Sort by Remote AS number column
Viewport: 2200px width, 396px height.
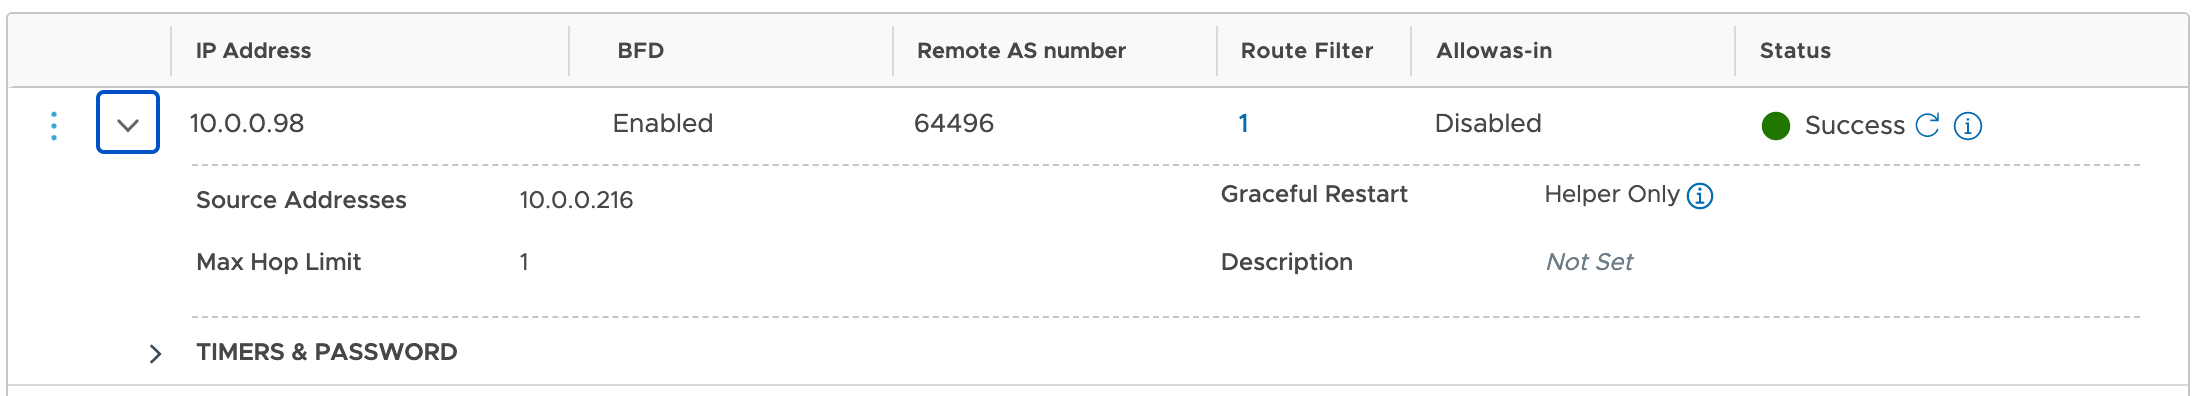pyautogui.click(x=1021, y=51)
